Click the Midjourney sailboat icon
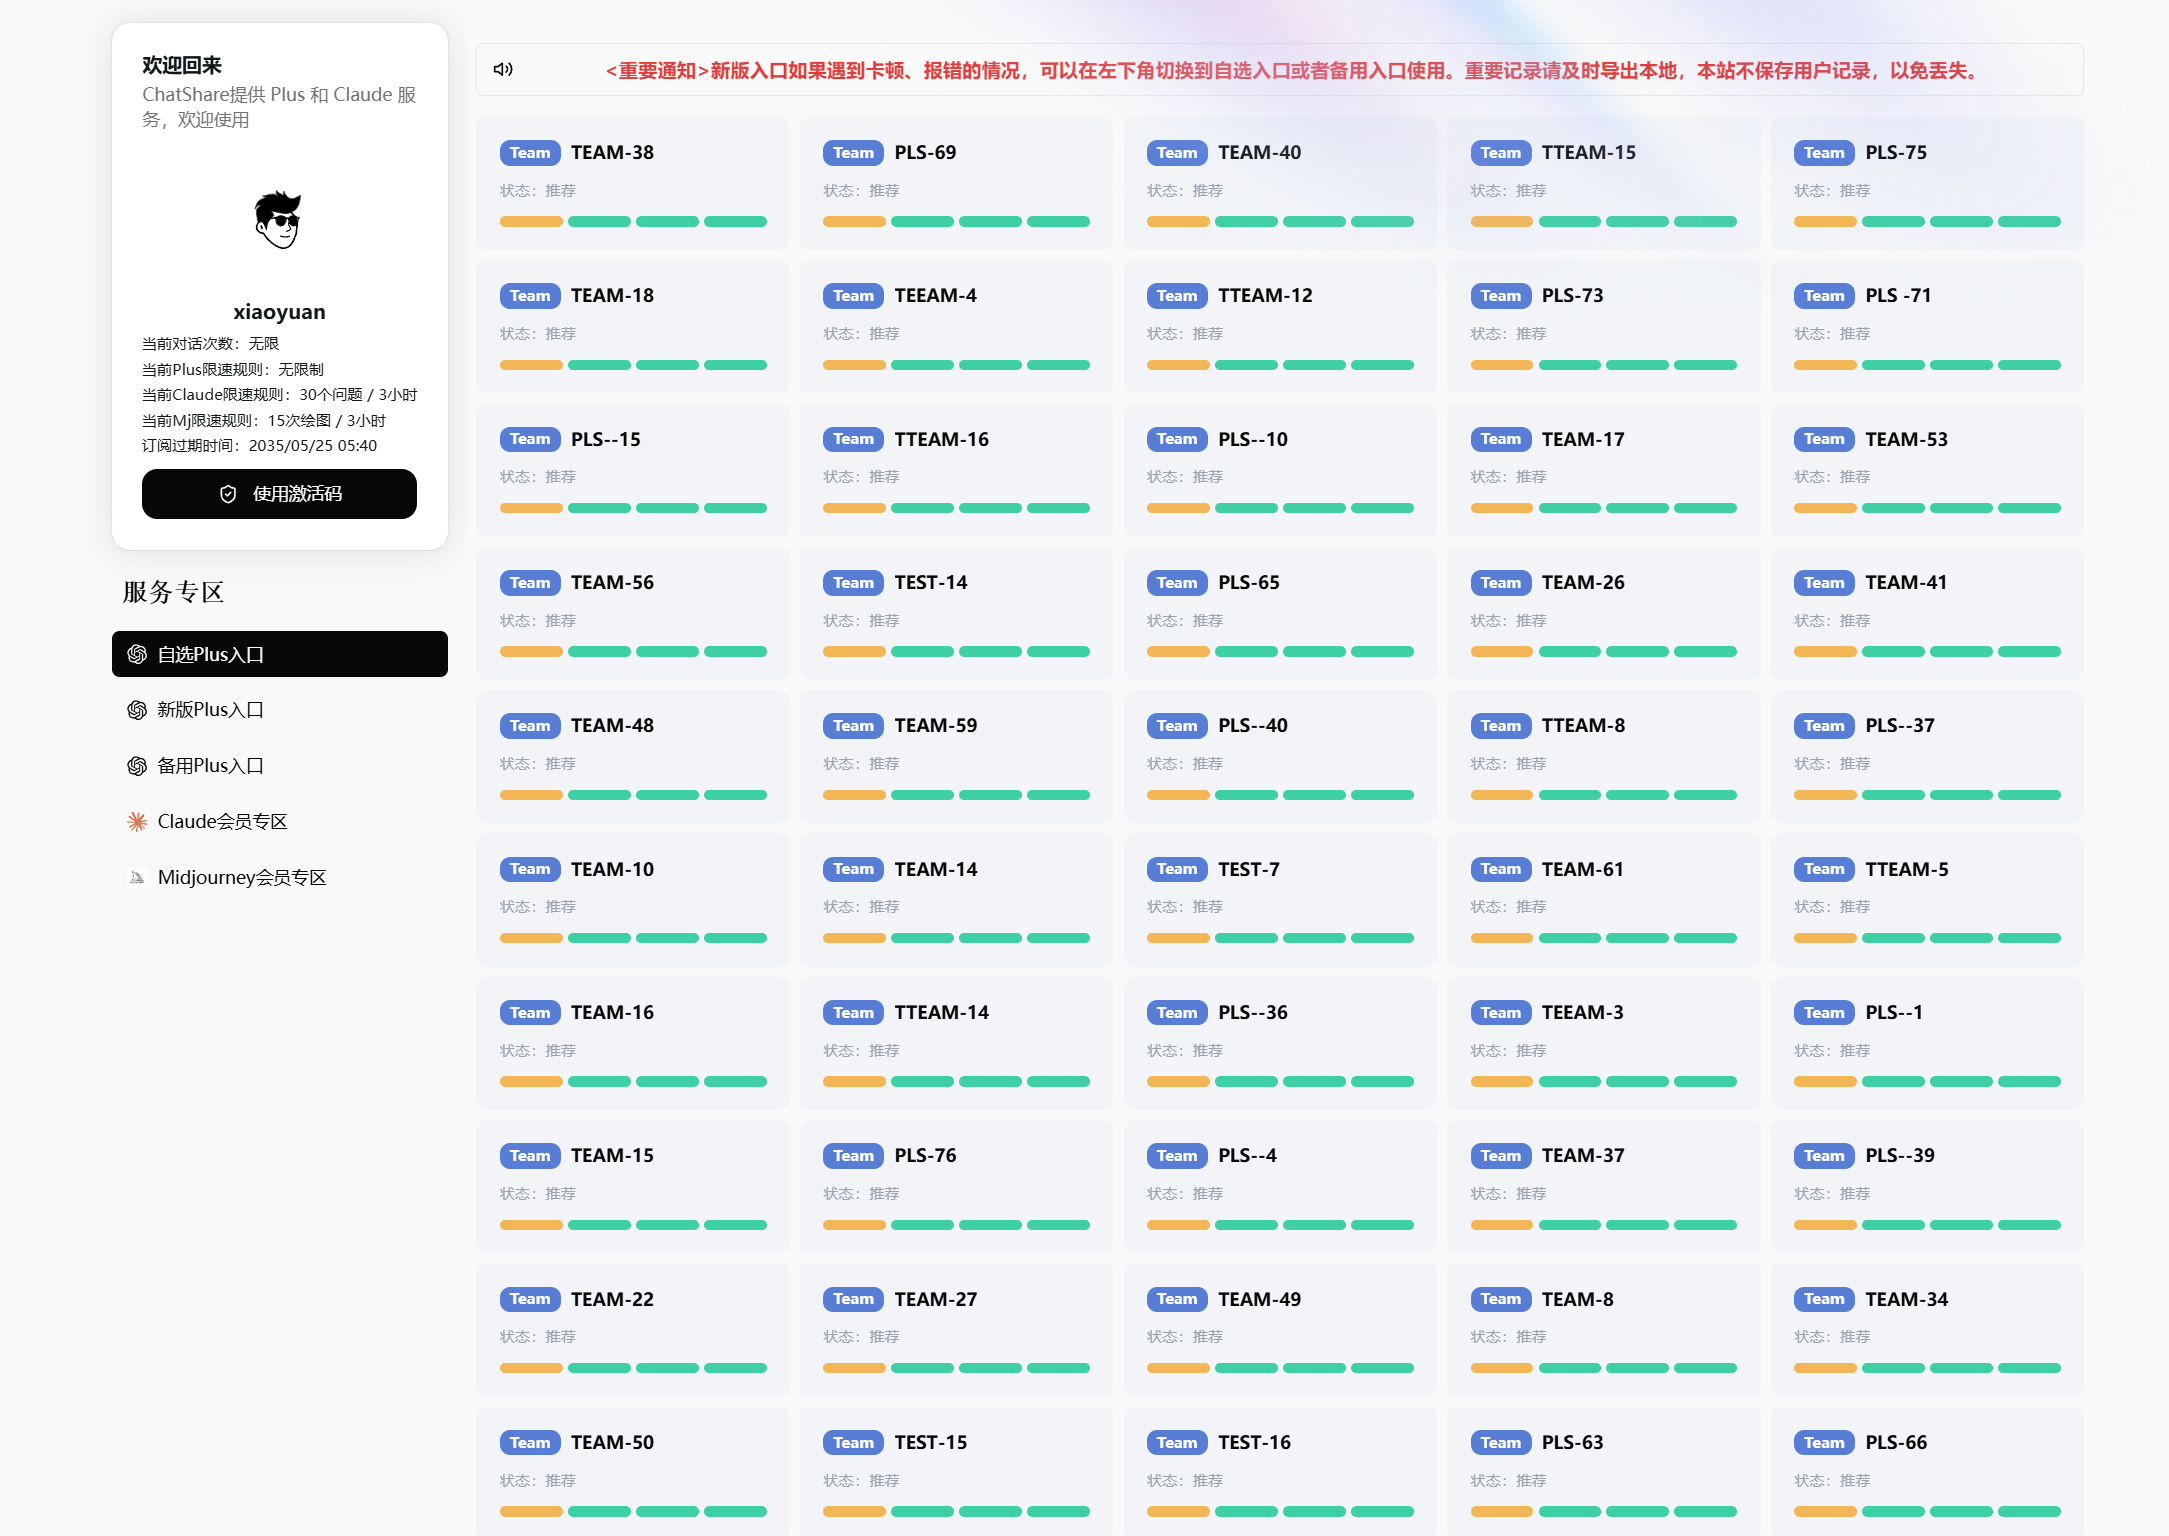2169x1536 pixels. click(x=137, y=878)
